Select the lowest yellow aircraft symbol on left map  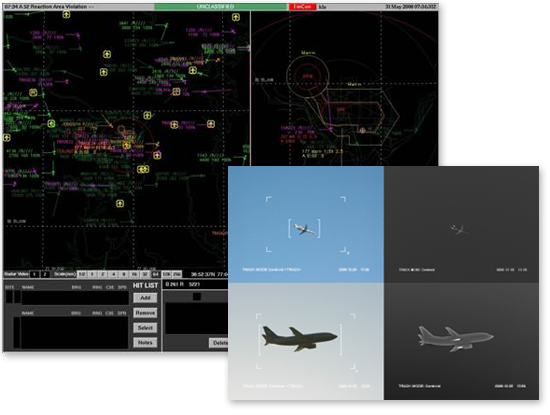pyautogui.click(x=120, y=204)
